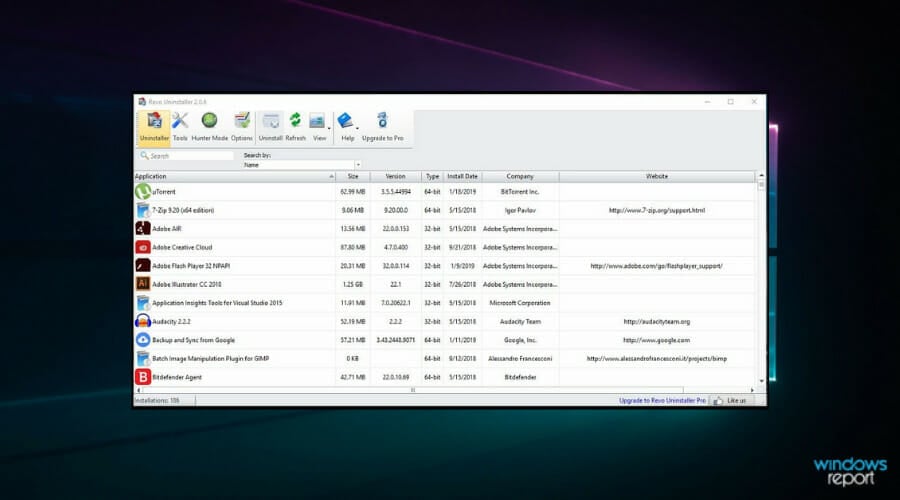The width and height of the screenshot is (900, 500).
Task: Click the audacityteam.org website cell
Action: click(x=657, y=321)
